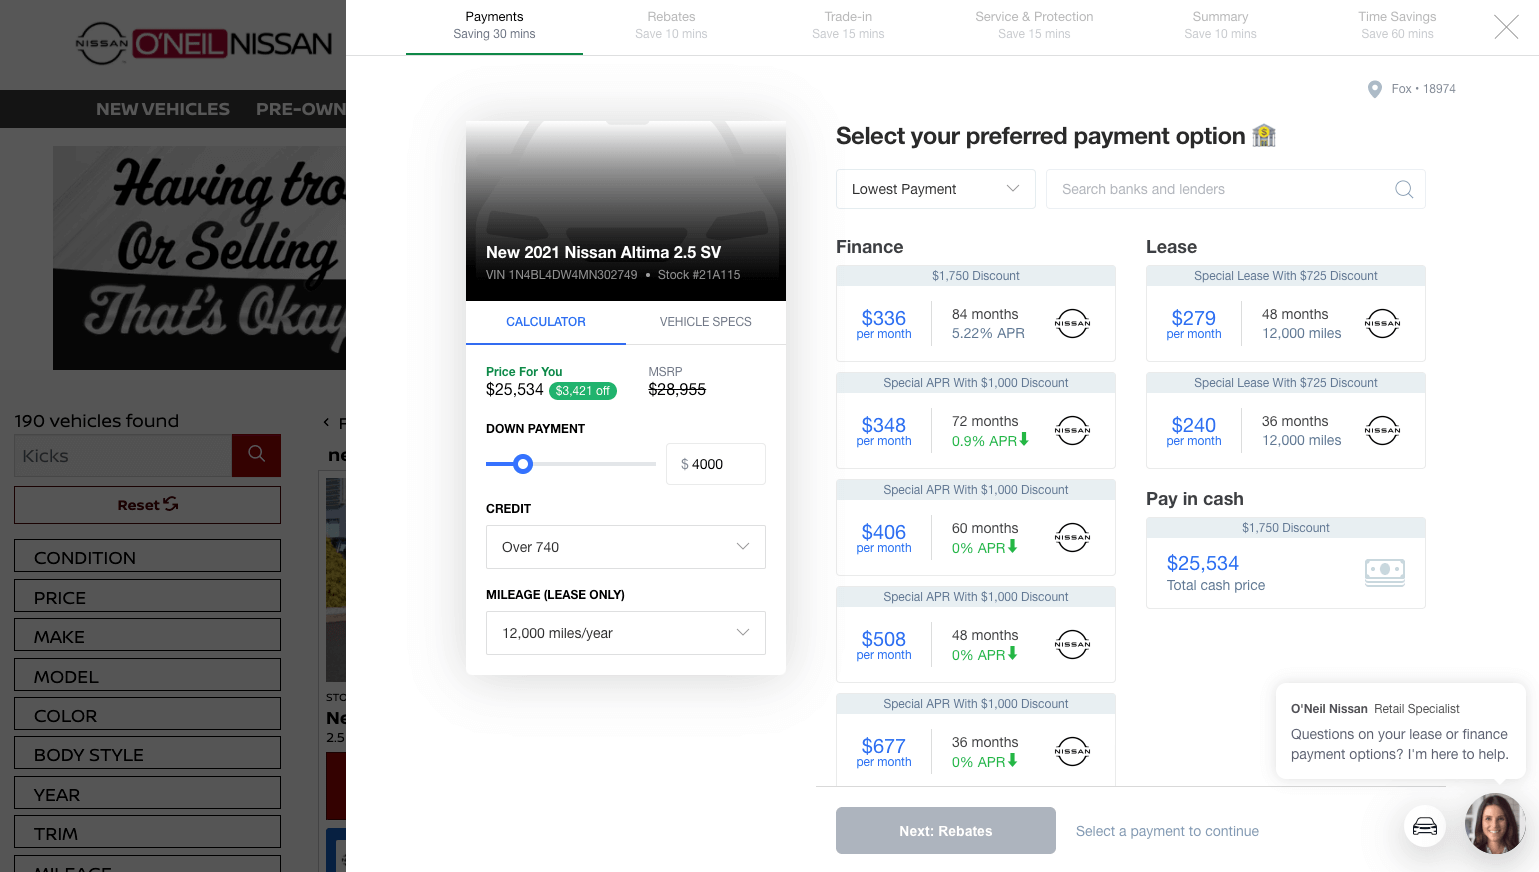Close the payment options dialog
The width and height of the screenshot is (1539, 872).
click(1506, 27)
